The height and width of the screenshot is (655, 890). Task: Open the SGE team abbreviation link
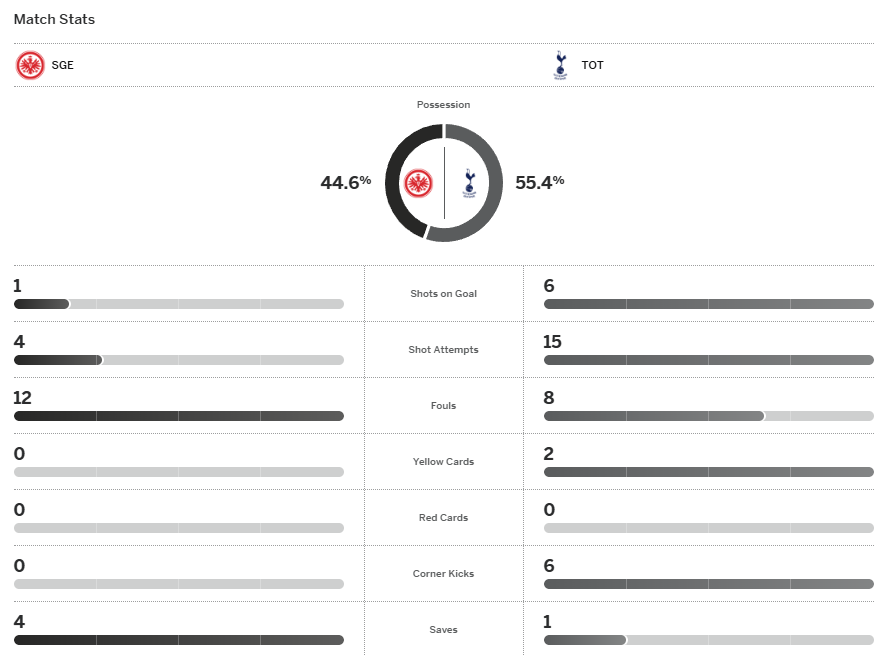tap(63, 66)
